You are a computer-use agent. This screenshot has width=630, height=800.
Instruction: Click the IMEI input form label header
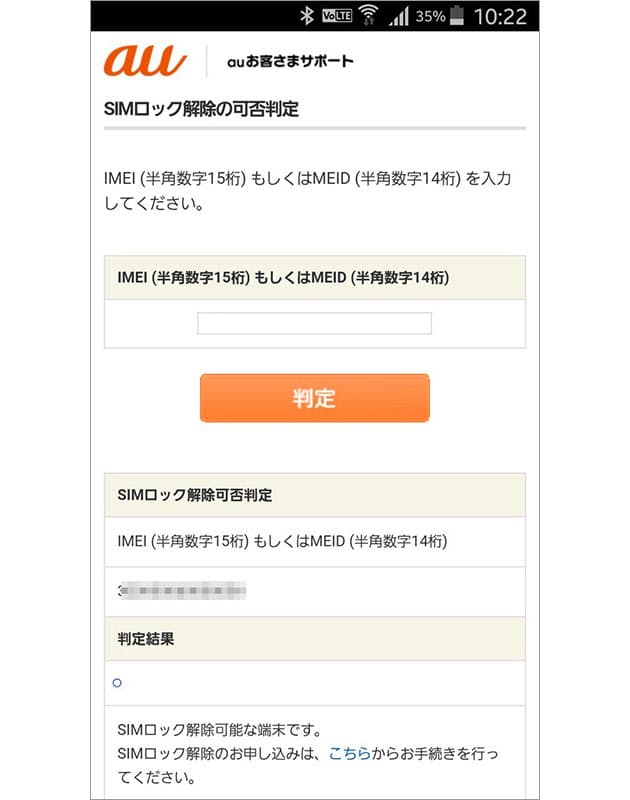[283, 278]
